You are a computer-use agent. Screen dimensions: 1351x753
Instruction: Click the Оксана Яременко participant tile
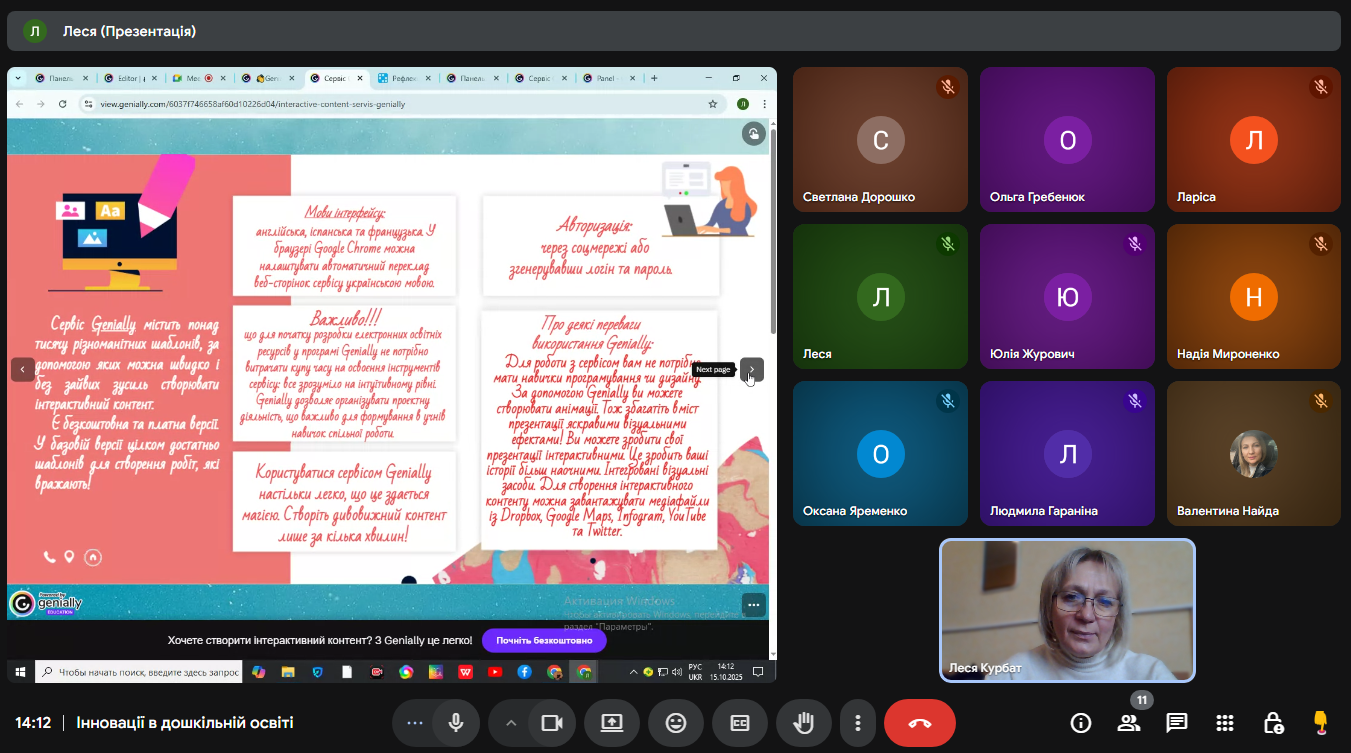[x=880, y=453]
